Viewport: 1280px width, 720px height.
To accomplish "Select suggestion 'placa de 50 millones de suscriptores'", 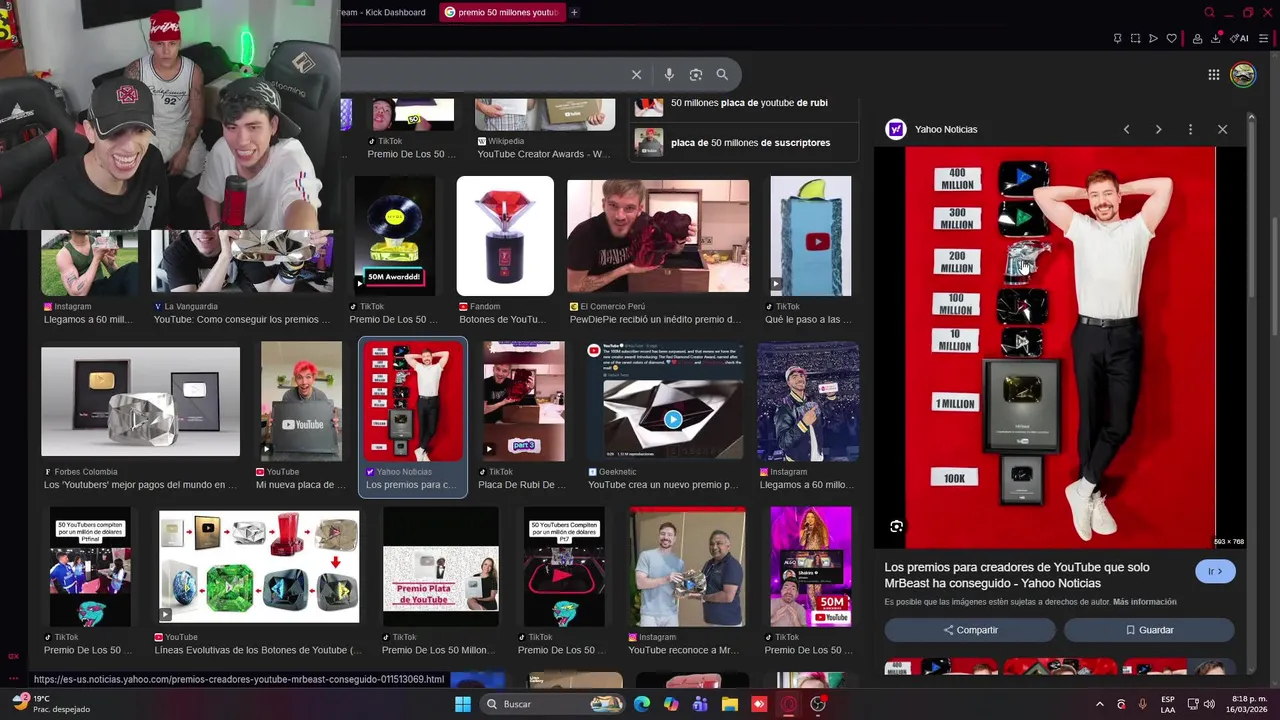I will pyautogui.click(x=744, y=142).
